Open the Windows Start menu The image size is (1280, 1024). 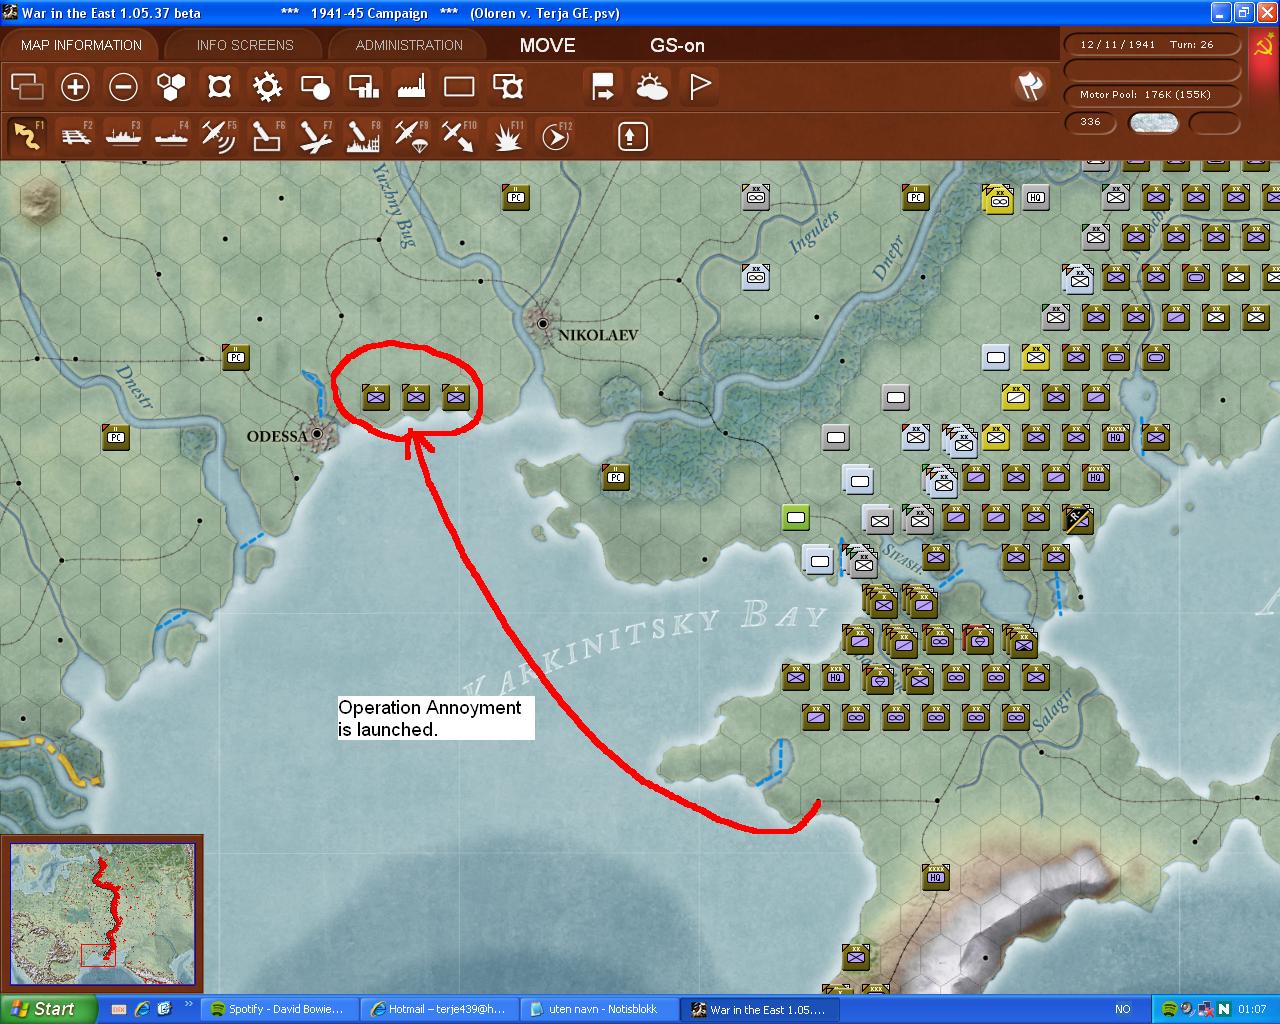(48, 1009)
